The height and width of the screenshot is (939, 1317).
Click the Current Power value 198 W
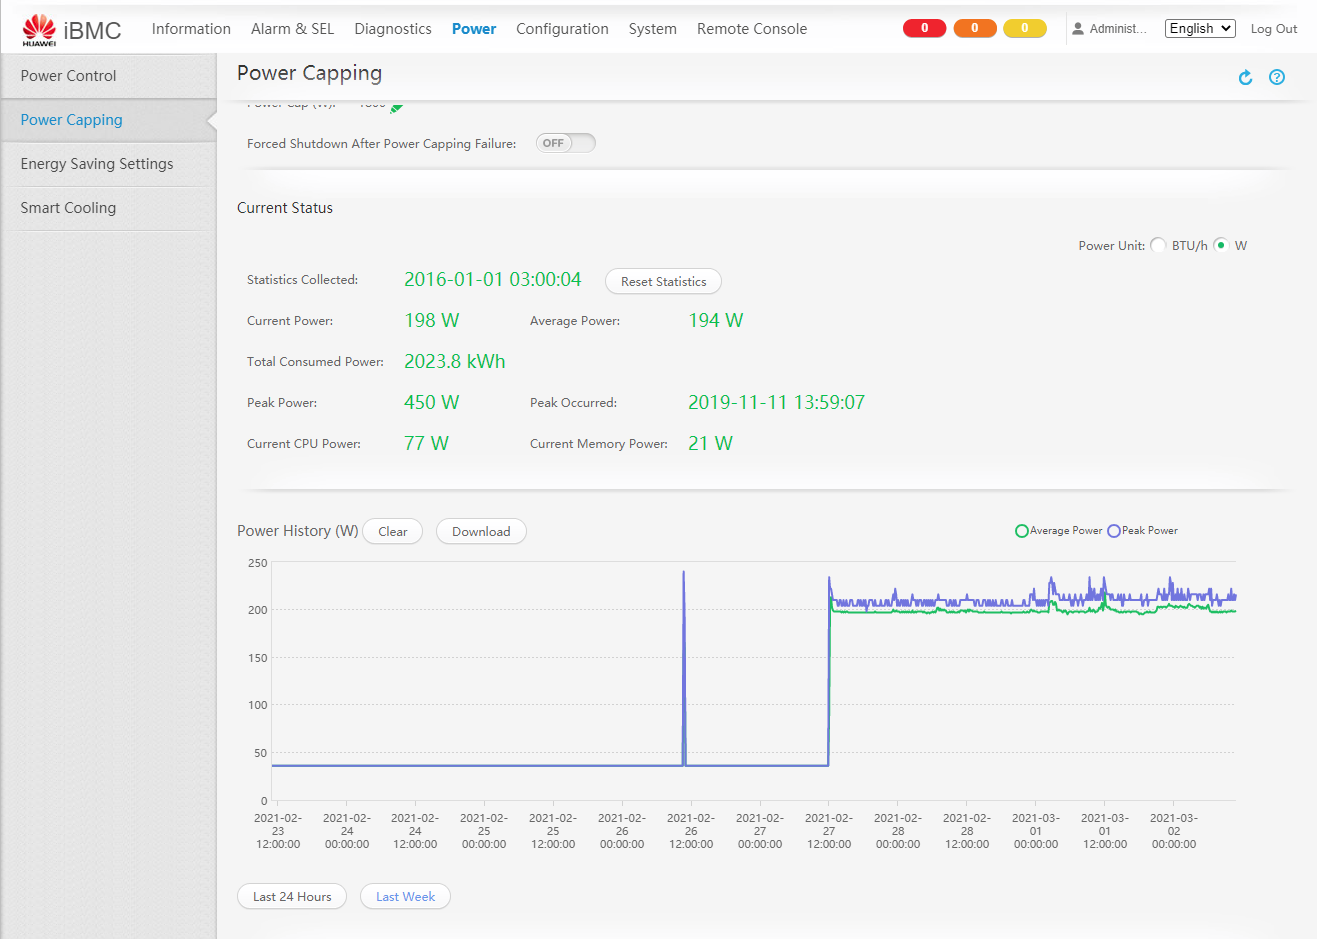tap(431, 321)
